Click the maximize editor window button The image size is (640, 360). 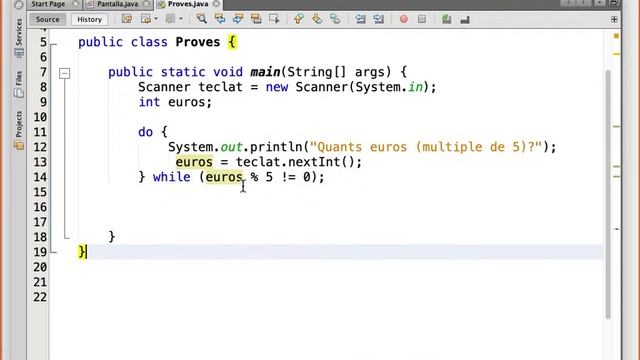[x=613, y=3]
